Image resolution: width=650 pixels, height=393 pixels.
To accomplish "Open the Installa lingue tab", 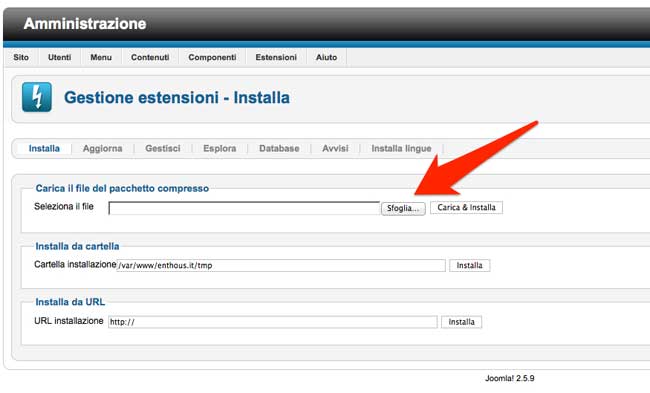I will (x=401, y=148).
